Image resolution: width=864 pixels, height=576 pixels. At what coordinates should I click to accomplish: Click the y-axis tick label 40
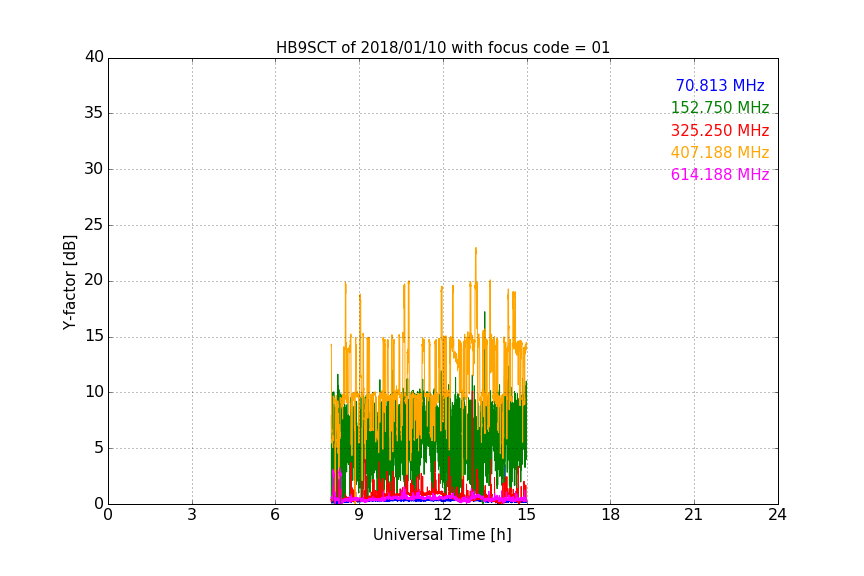tap(94, 57)
